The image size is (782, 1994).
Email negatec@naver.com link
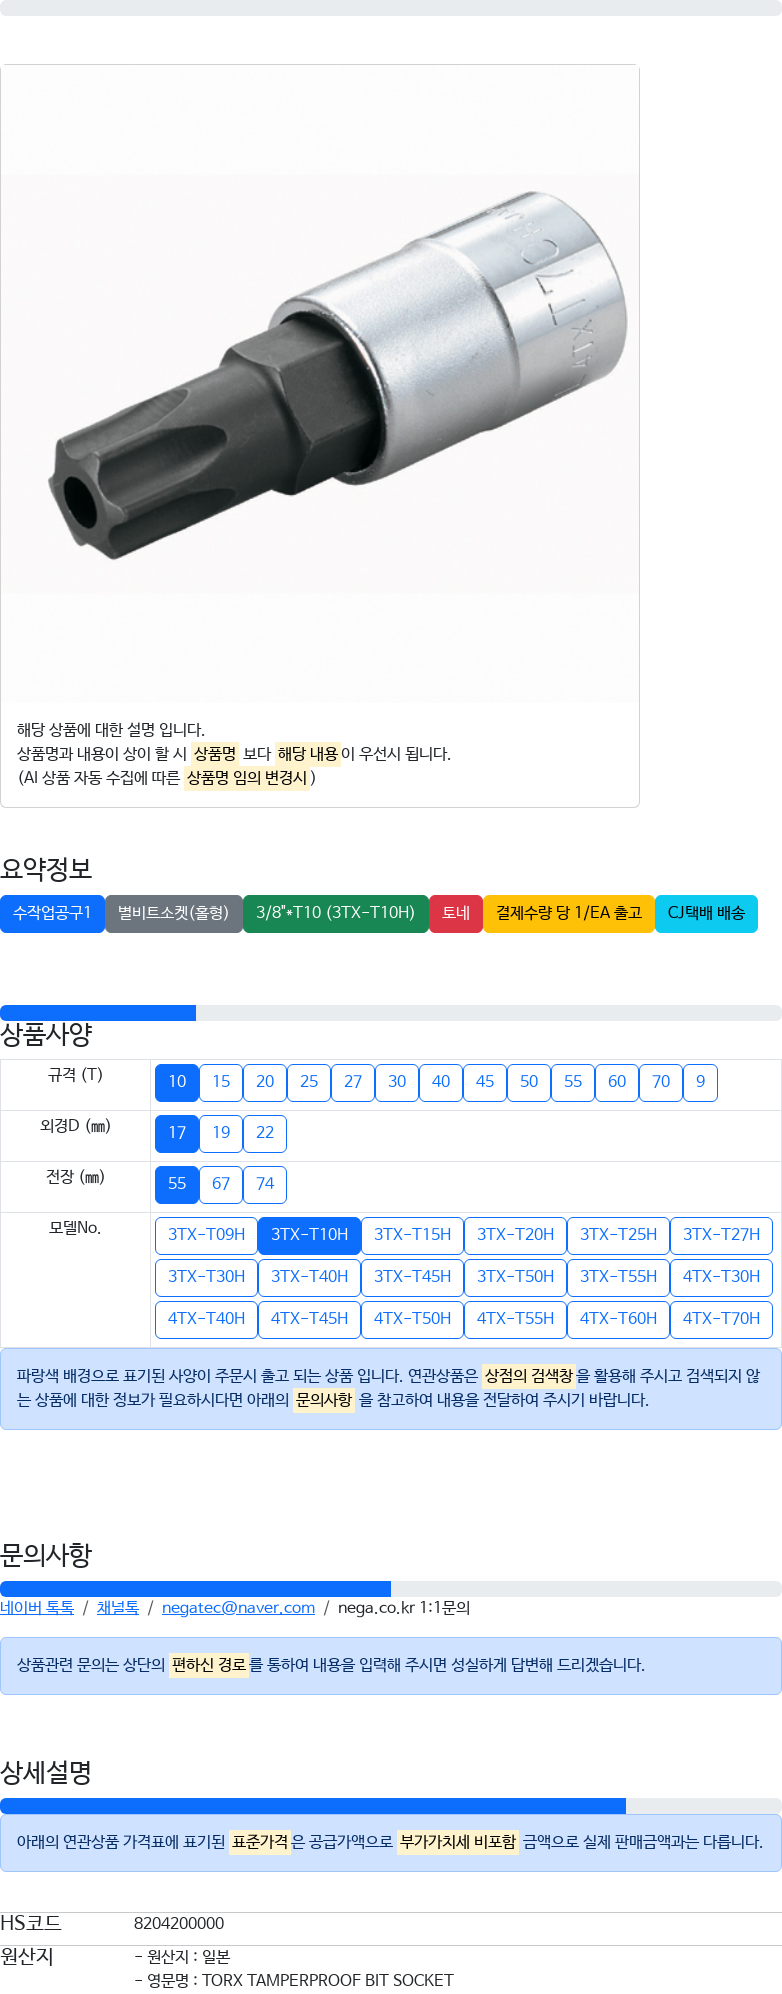[x=238, y=1608]
